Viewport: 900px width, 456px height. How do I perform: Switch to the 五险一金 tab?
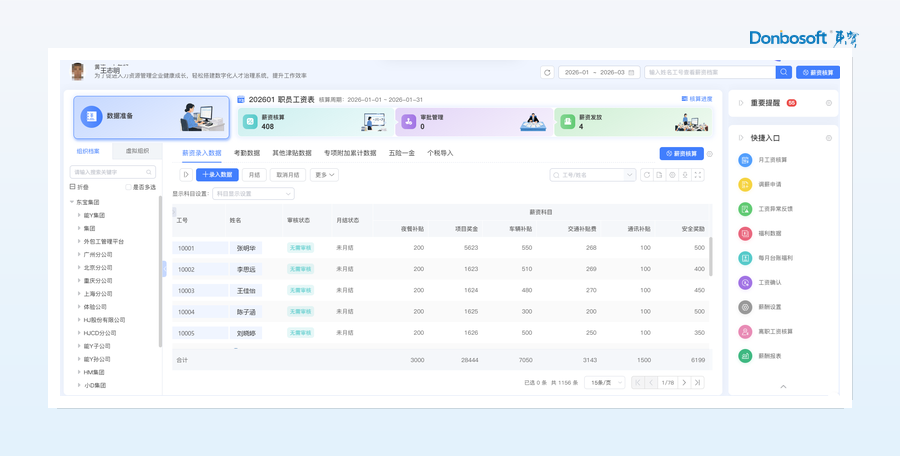(402, 153)
